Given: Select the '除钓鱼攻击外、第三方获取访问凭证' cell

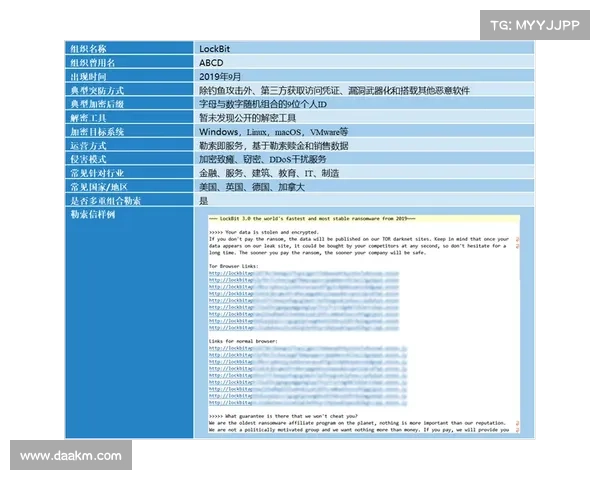Looking at the screenshot, I should pos(364,90).
